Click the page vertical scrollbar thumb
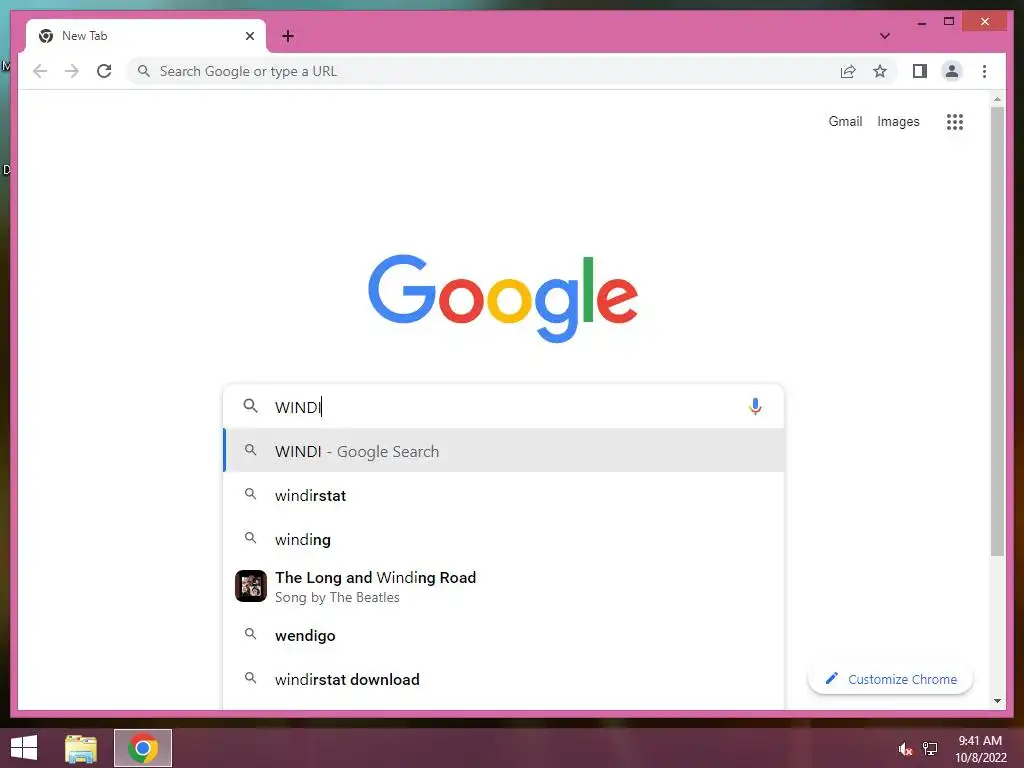Image resolution: width=1024 pixels, height=768 pixels. point(997,331)
